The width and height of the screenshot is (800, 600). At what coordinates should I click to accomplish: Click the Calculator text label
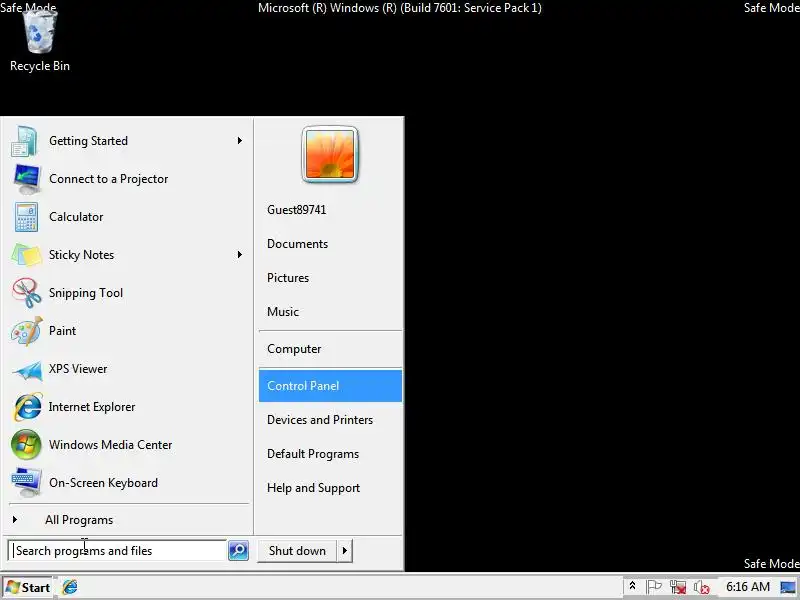pyautogui.click(x=76, y=217)
